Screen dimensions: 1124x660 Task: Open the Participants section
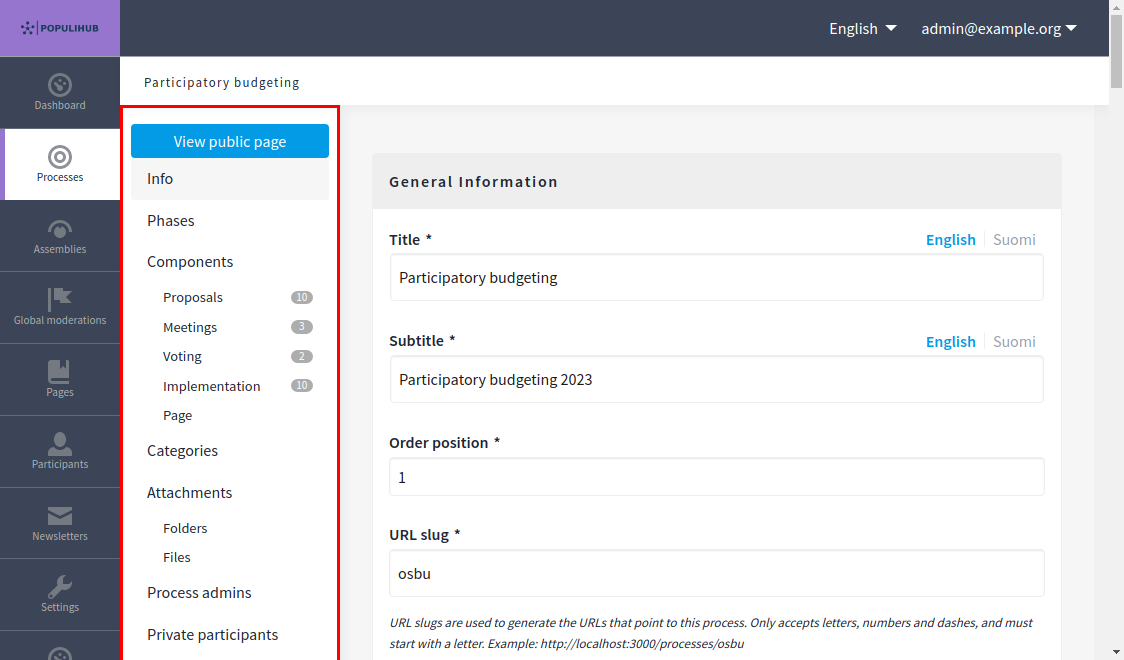coord(60,450)
